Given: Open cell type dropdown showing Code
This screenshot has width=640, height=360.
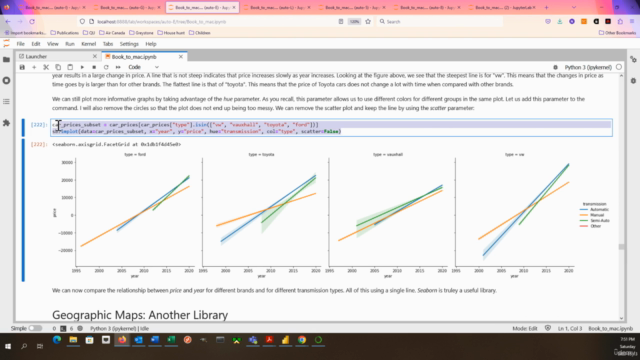Looking at the screenshot, I should click(143, 67).
